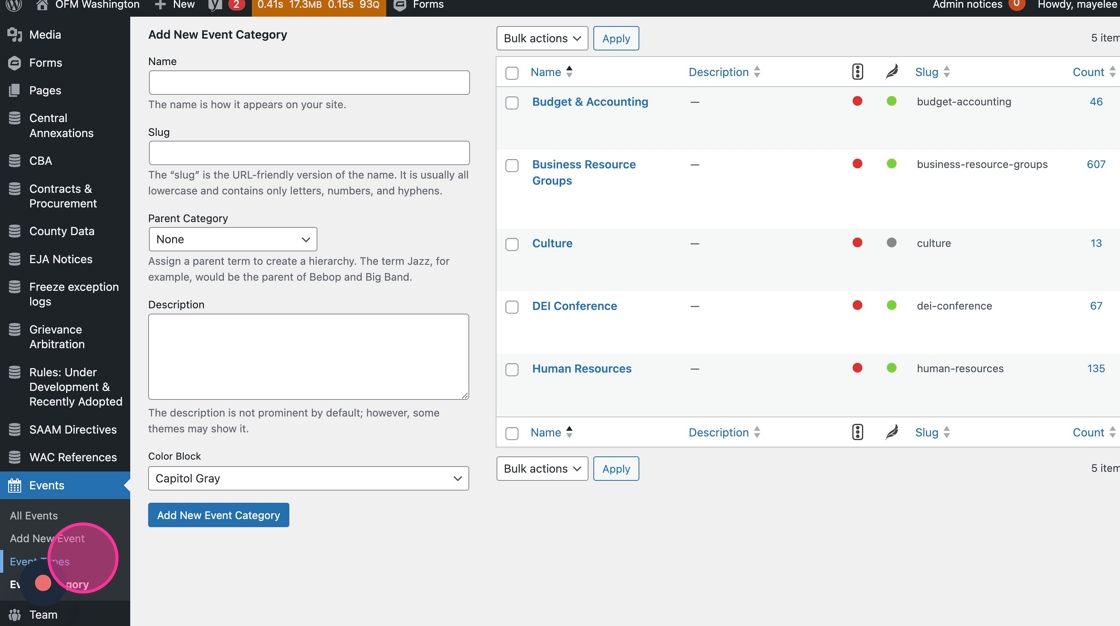
Task: Expand the Color Block dropdown showing Capitol Gray
Action: point(308,479)
